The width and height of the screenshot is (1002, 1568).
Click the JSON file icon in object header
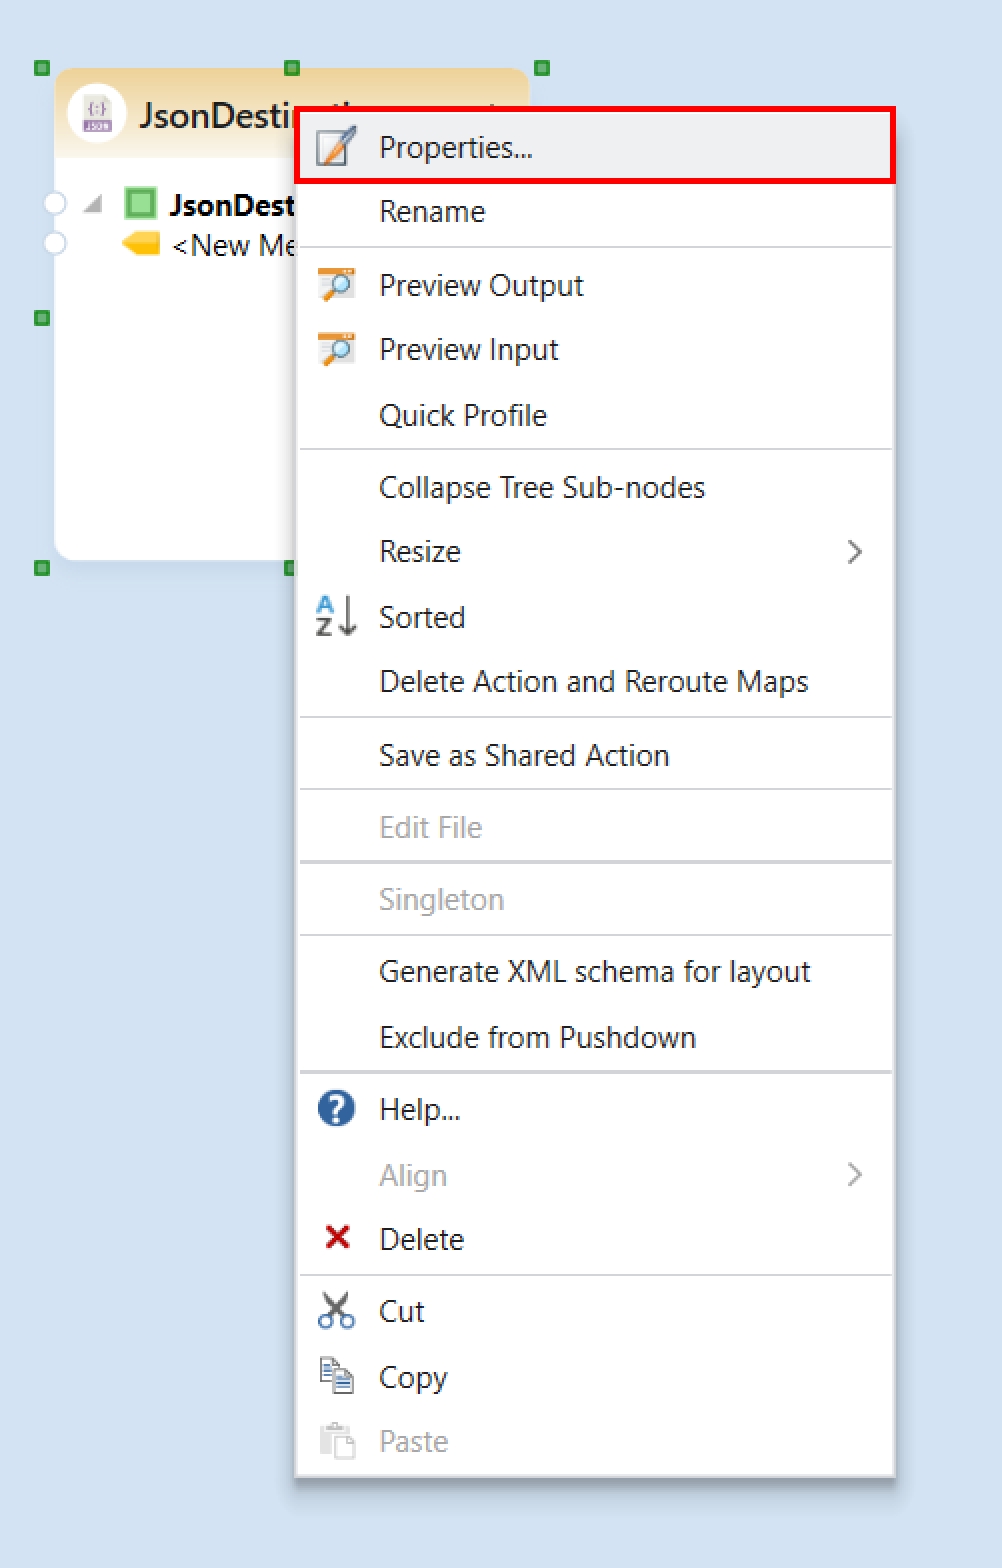pyautogui.click(x=97, y=114)
